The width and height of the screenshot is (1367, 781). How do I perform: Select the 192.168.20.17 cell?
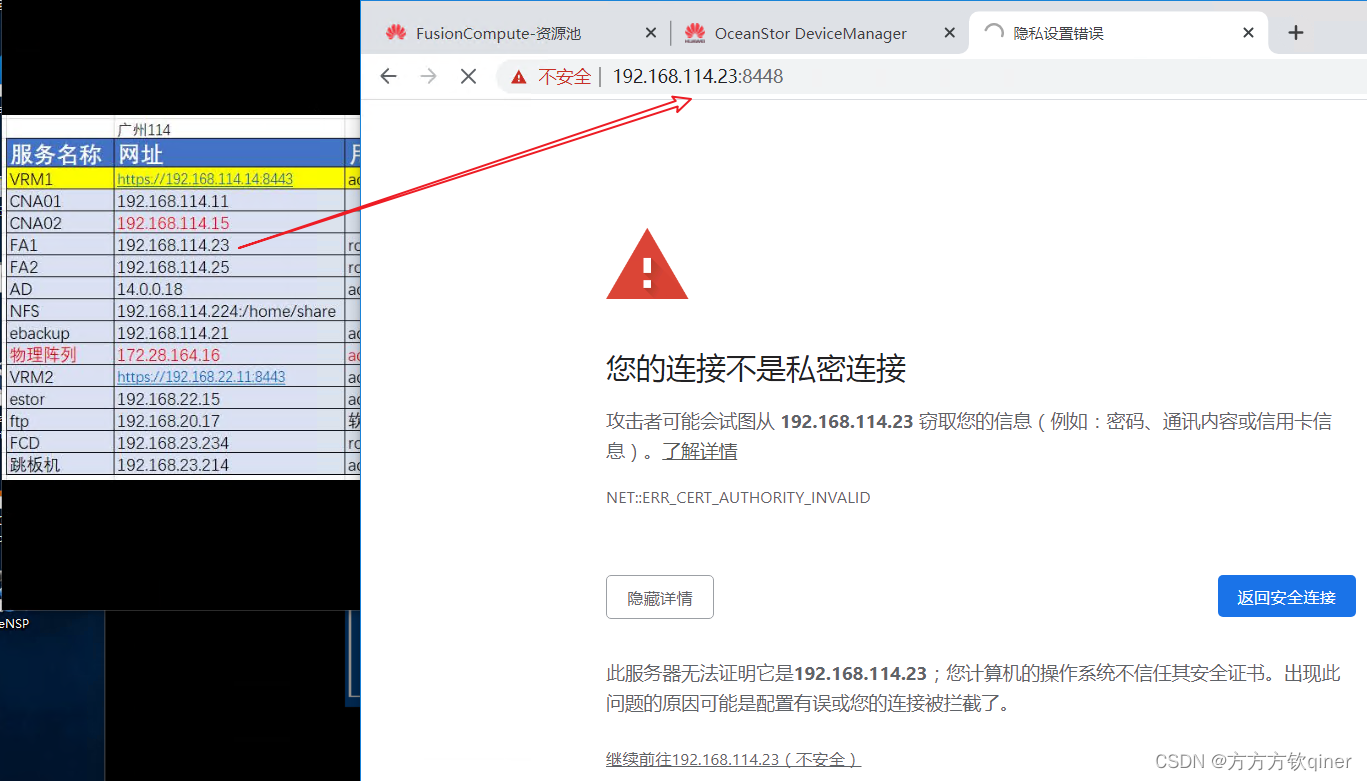coord(229,421)
